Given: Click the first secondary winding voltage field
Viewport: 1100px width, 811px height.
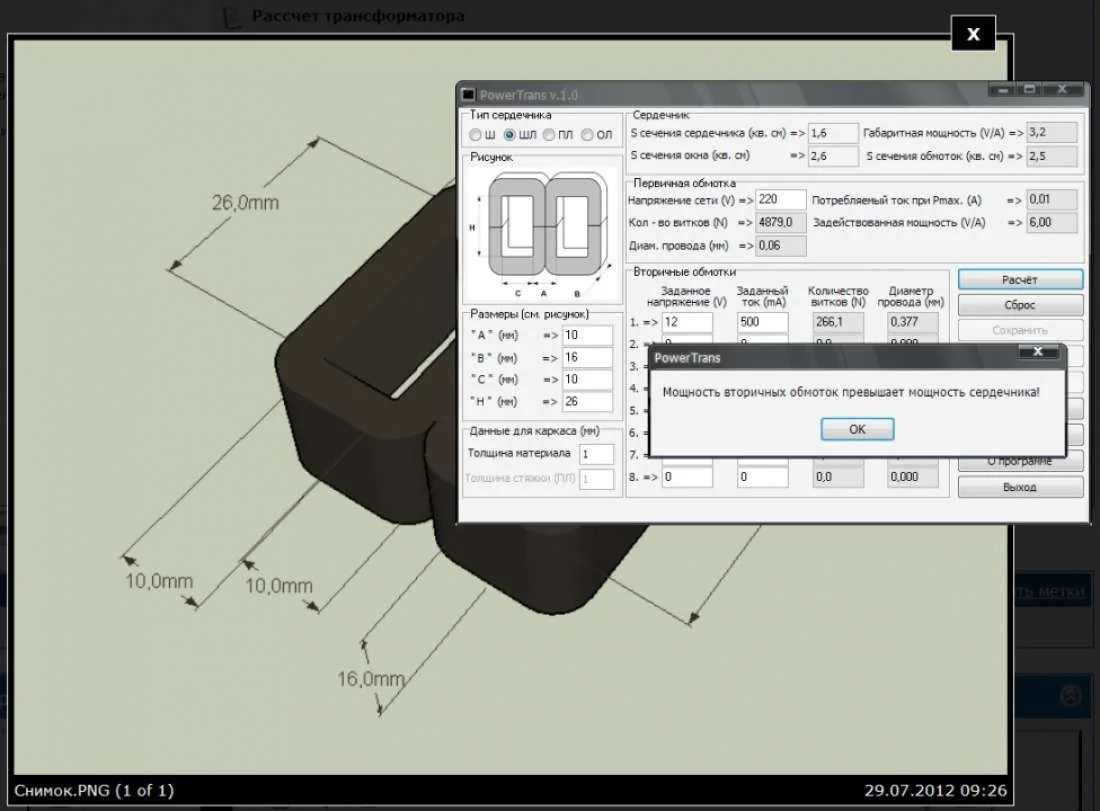Looking at the screenshot, I should (x=687, y=322).
